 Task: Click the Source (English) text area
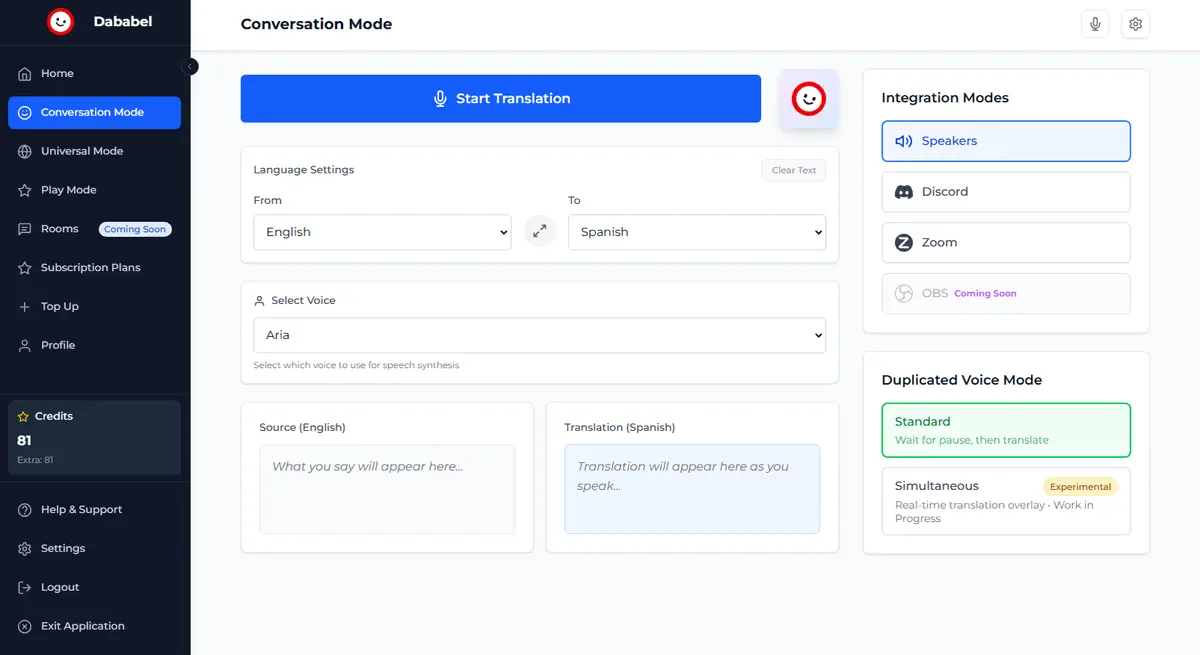pyautogui.click(x=387, y=489)
